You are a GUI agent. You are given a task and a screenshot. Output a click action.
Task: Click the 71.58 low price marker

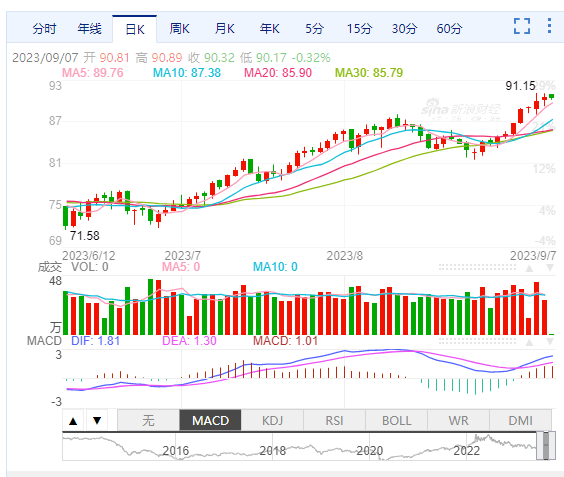(x=85, y=236)
